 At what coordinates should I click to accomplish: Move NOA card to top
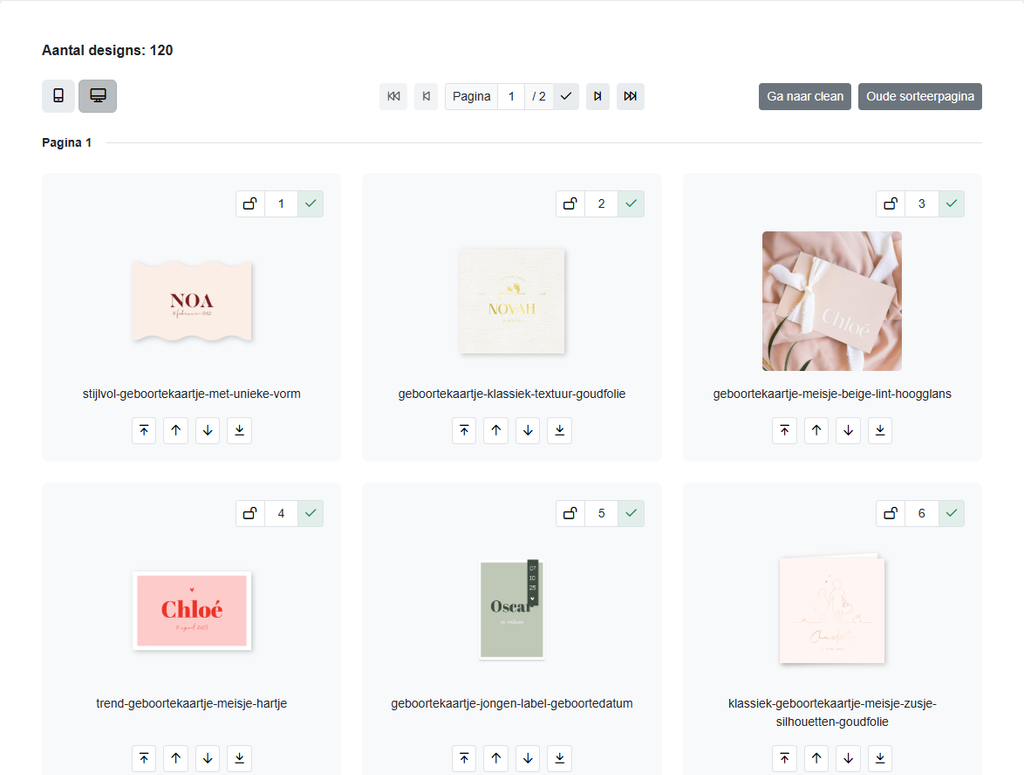tap(144, 430)
